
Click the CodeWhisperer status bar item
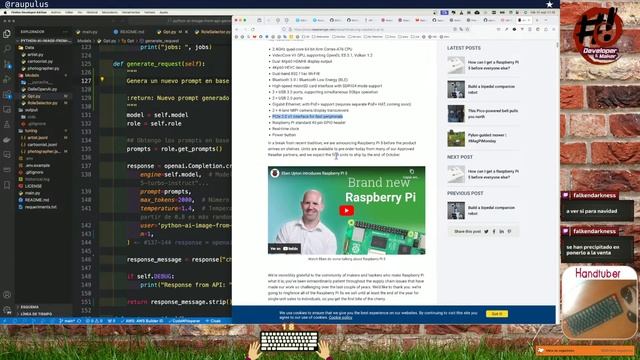click(183, 321)
